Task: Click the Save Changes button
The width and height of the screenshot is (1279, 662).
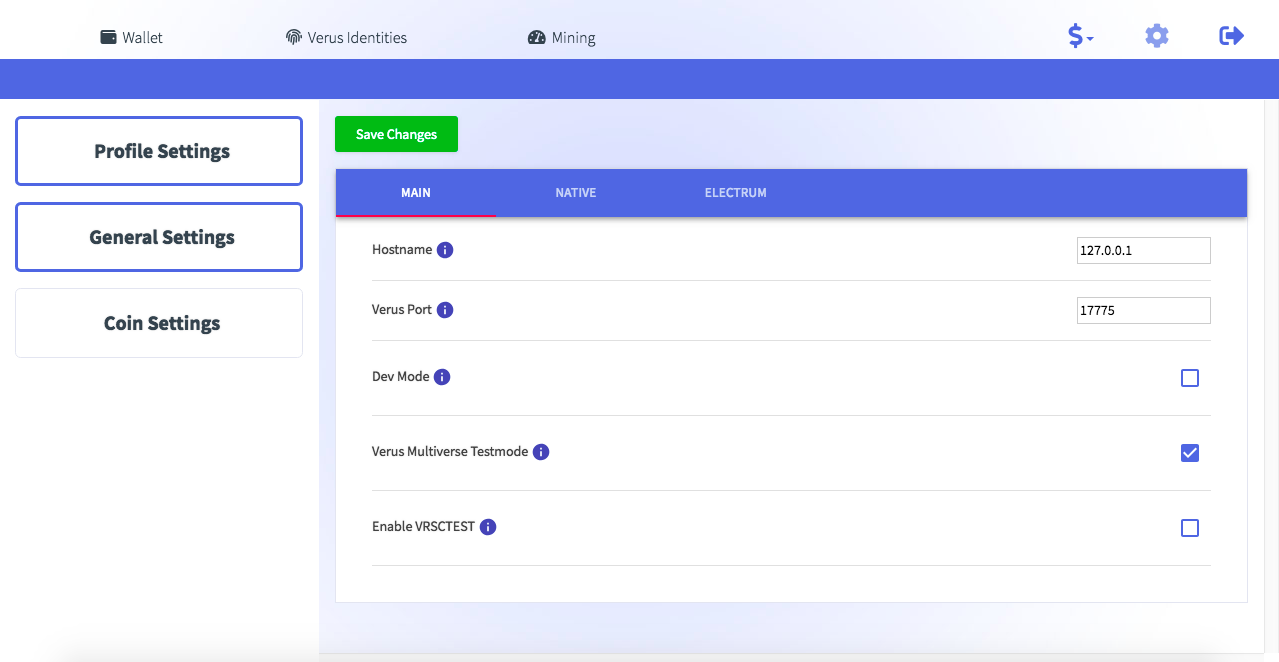Action: point(396,134)
